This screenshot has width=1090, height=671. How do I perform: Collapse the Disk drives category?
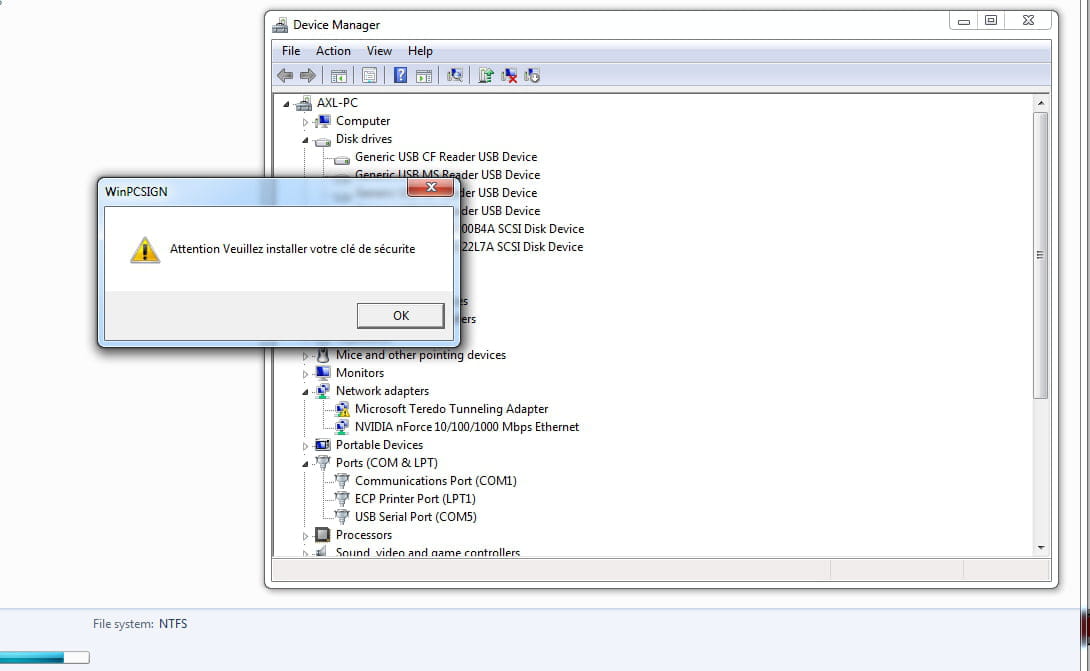pos(305,139)
